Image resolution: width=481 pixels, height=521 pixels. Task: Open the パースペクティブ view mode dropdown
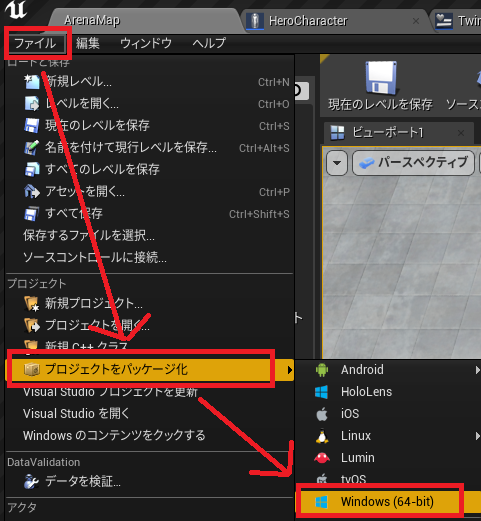tap(413, 163)
